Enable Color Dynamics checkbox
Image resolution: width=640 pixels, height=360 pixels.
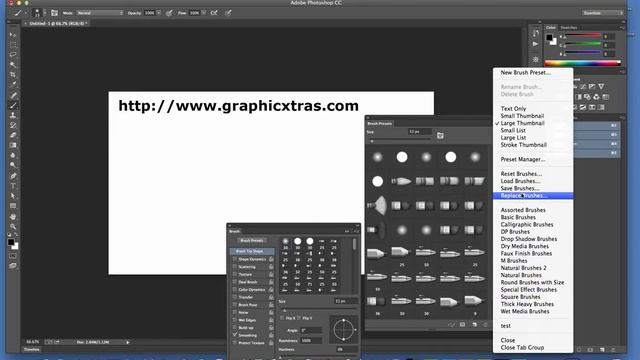coord(235,290)
